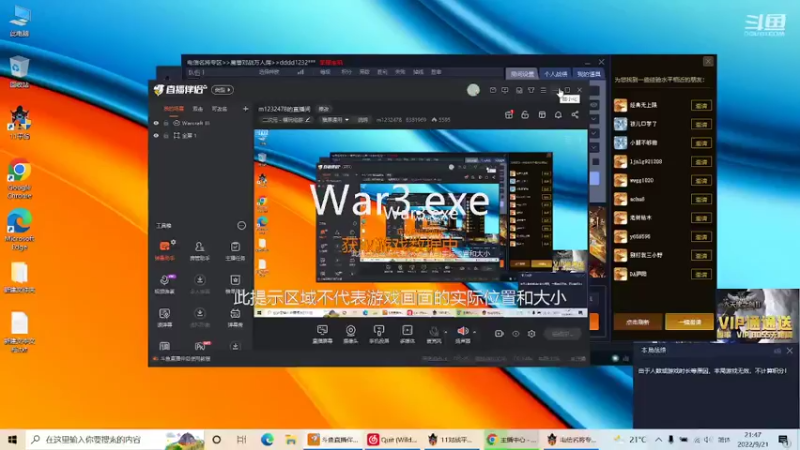Change the stream category with pencil icon
The height and width of the screenshot is (450, 800).
[x=308, y=120]
